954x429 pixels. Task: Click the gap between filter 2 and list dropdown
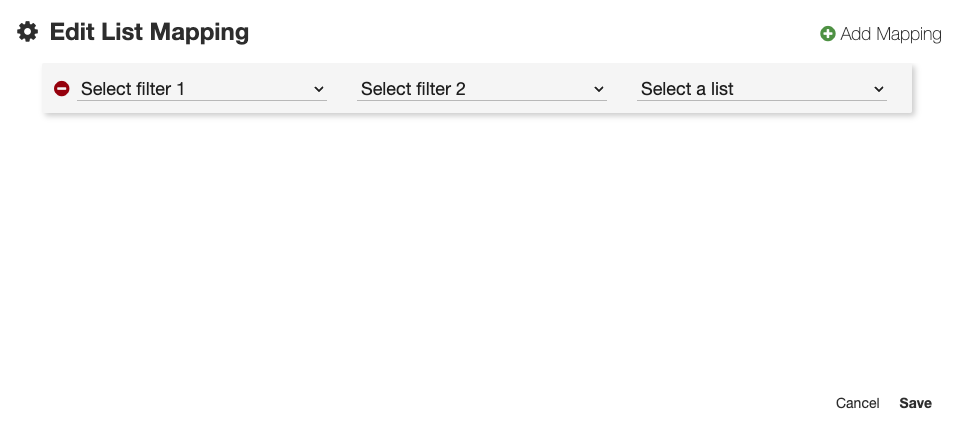622,89
